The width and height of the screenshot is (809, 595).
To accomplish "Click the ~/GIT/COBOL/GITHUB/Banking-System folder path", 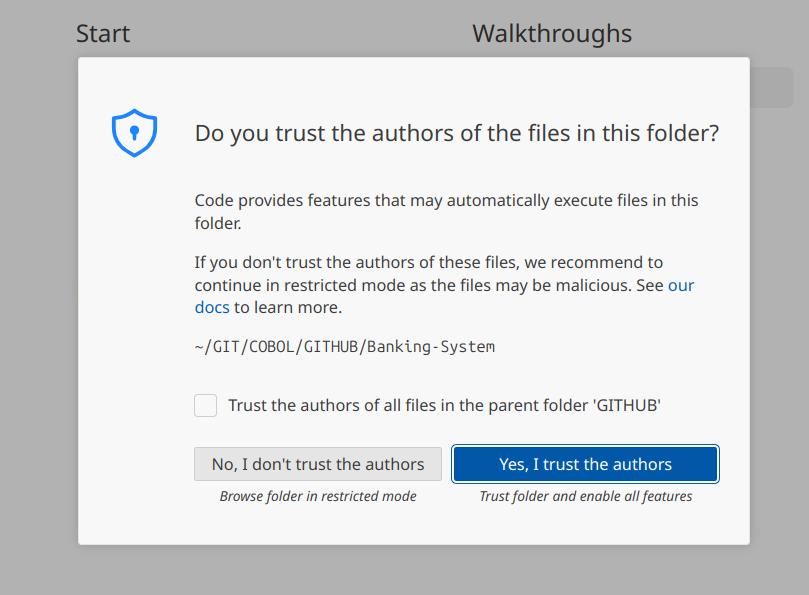I will click(x=345, y=347).
